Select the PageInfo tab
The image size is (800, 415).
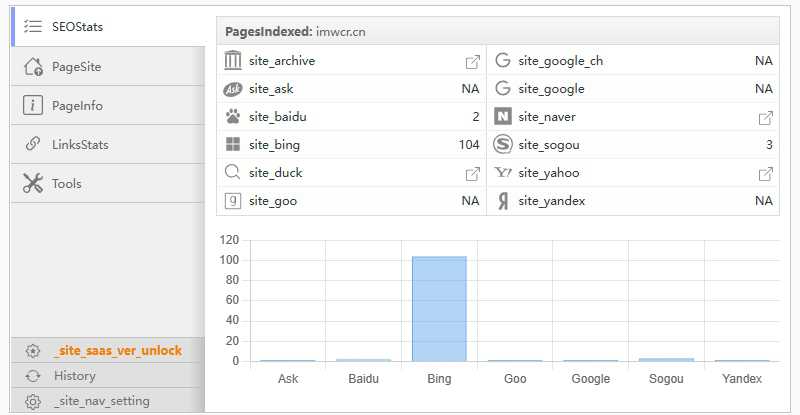pos(77,106)
